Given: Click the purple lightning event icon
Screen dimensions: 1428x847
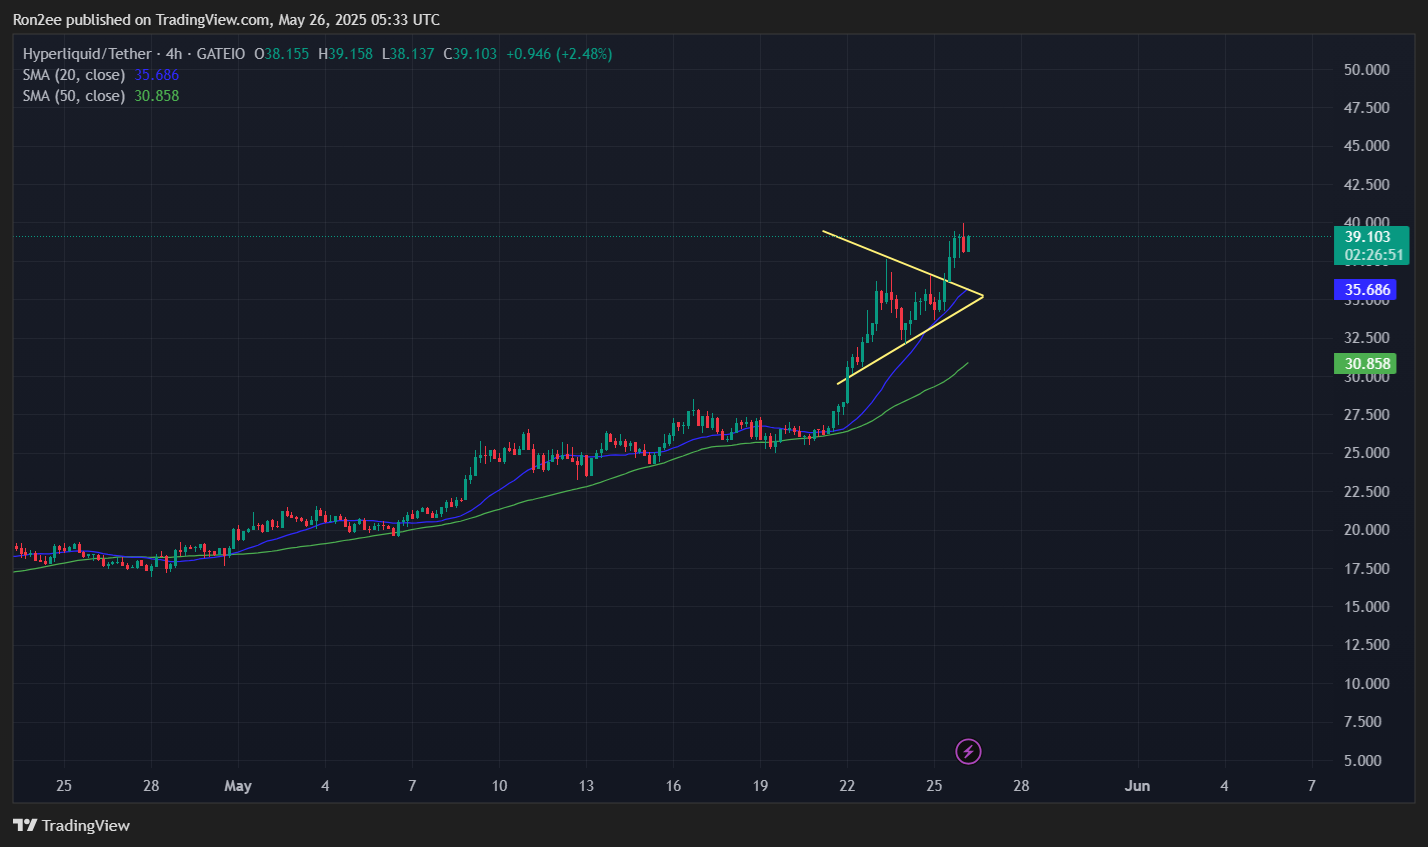Looking at the screenshot, I should coord(968,751).
